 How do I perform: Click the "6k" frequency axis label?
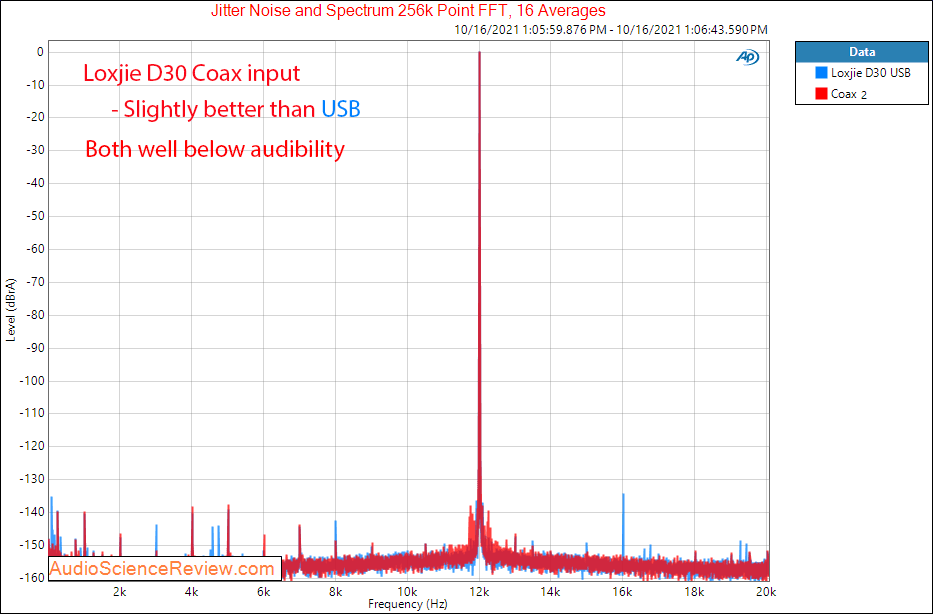coord(264,592)
